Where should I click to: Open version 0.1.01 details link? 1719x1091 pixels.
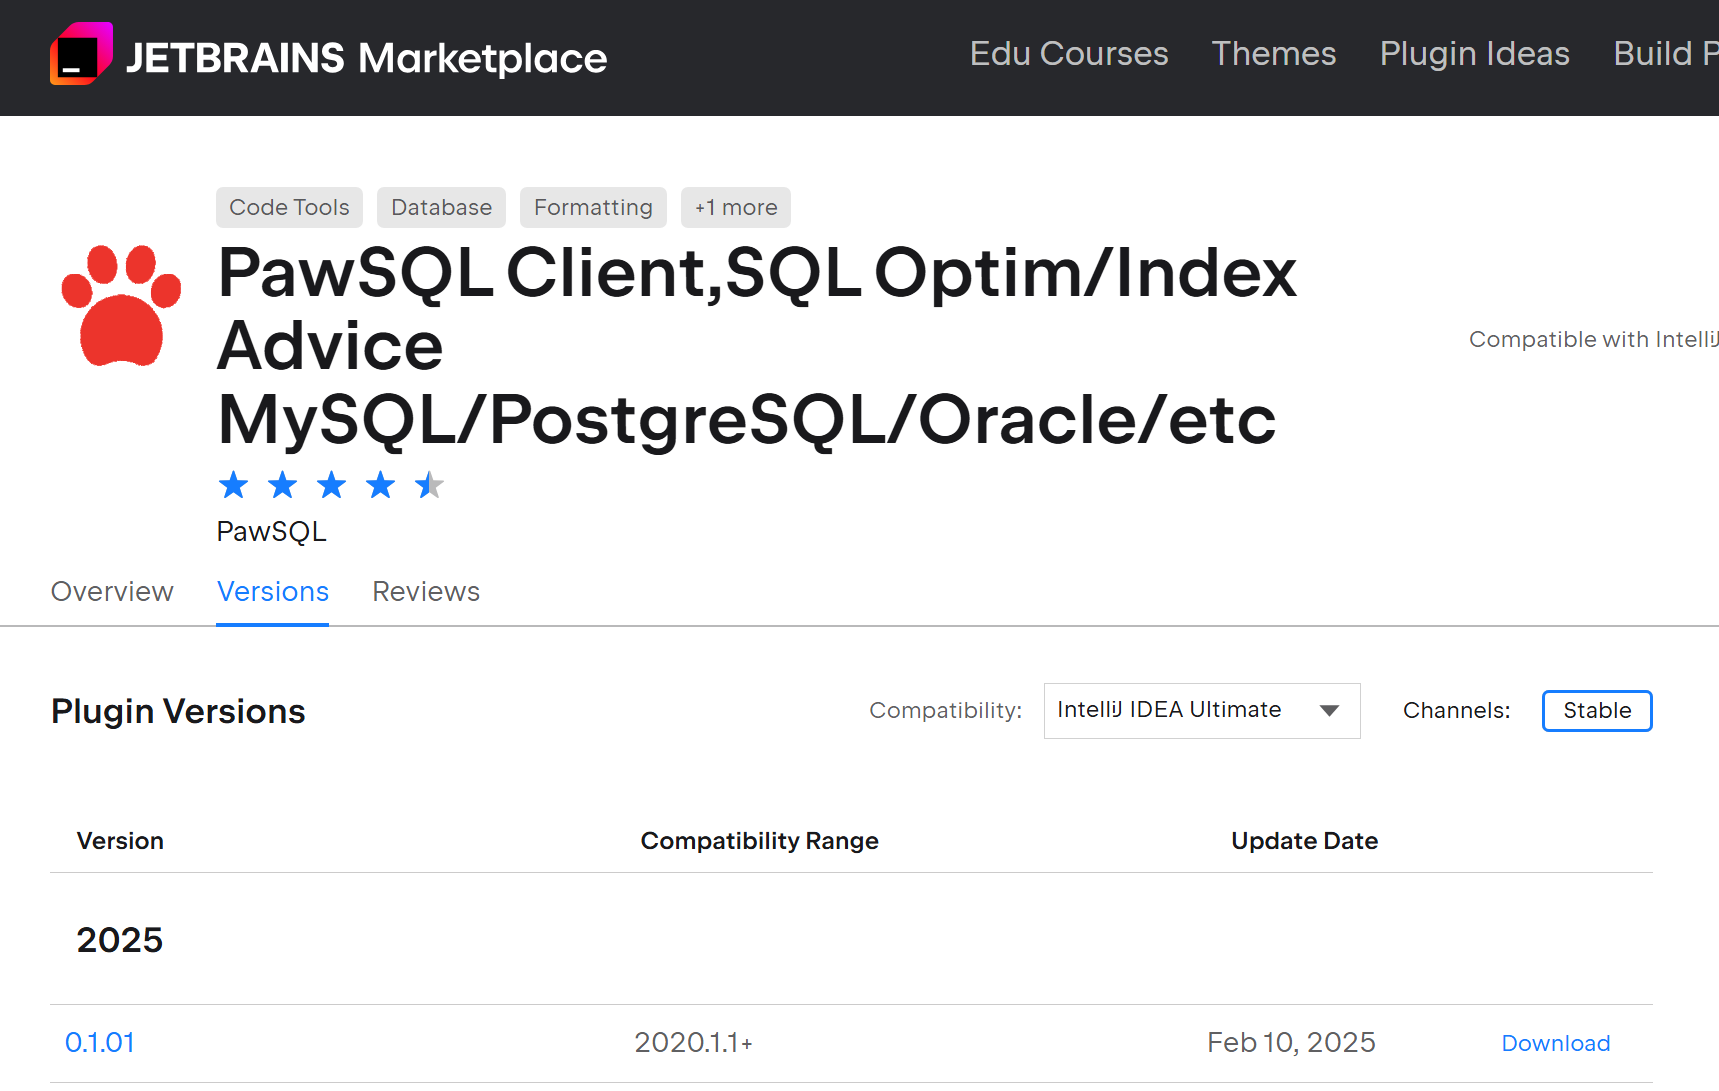pyautogui.click(x=100, y=1043)
